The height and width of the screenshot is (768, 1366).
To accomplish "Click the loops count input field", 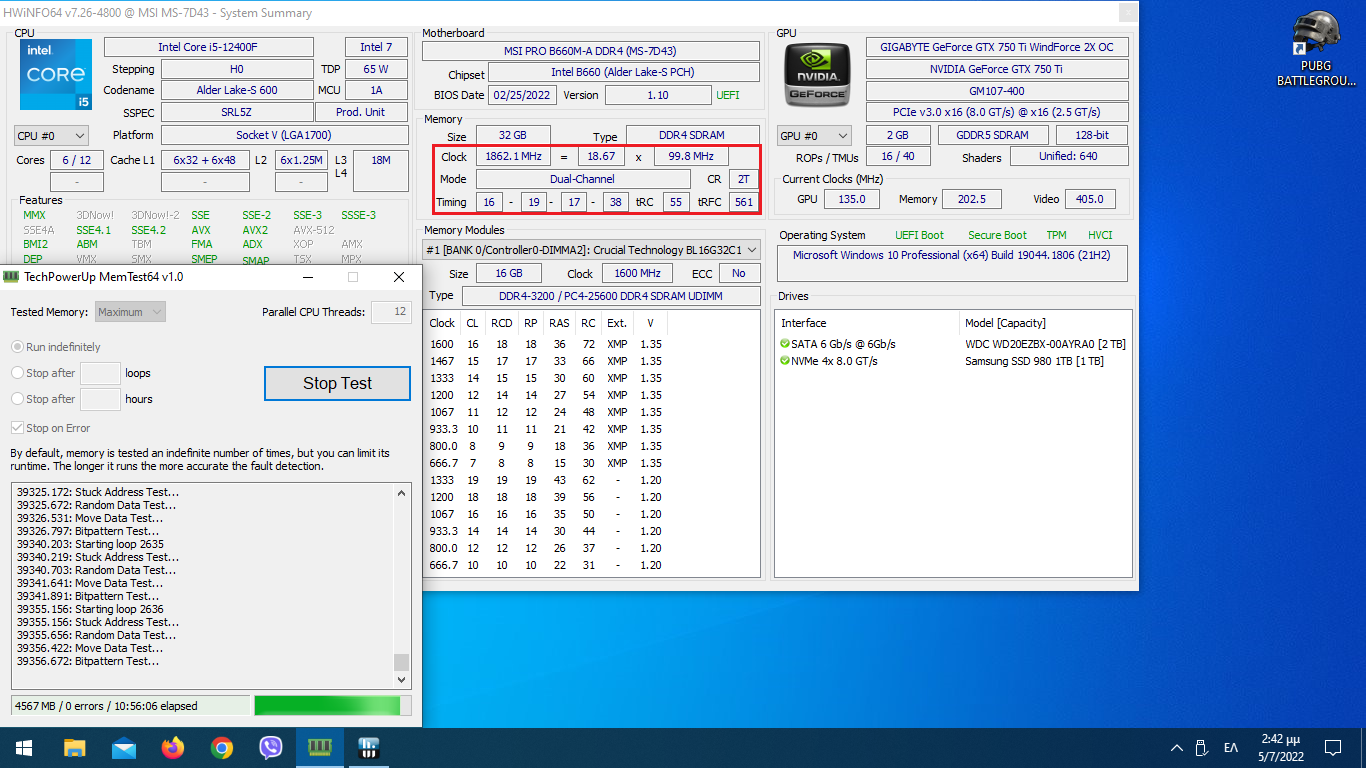I will (100, 373).
